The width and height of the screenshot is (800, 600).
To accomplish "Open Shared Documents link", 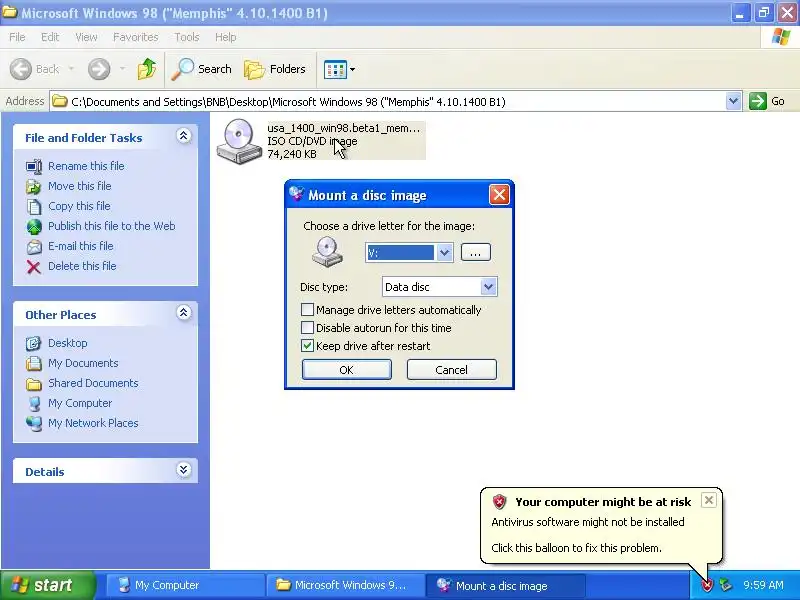I will (x=93, y=383).
